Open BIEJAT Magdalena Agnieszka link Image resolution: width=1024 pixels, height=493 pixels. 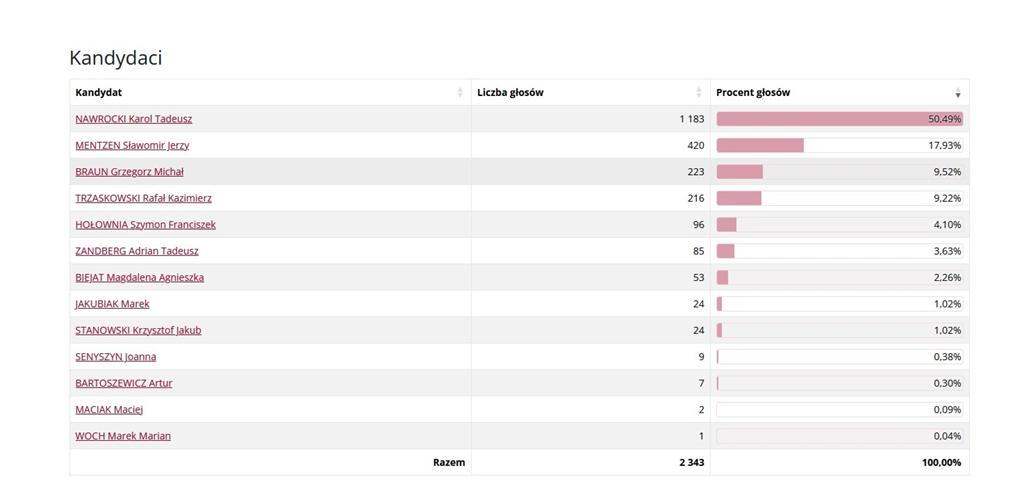click(x=140, y=278)
